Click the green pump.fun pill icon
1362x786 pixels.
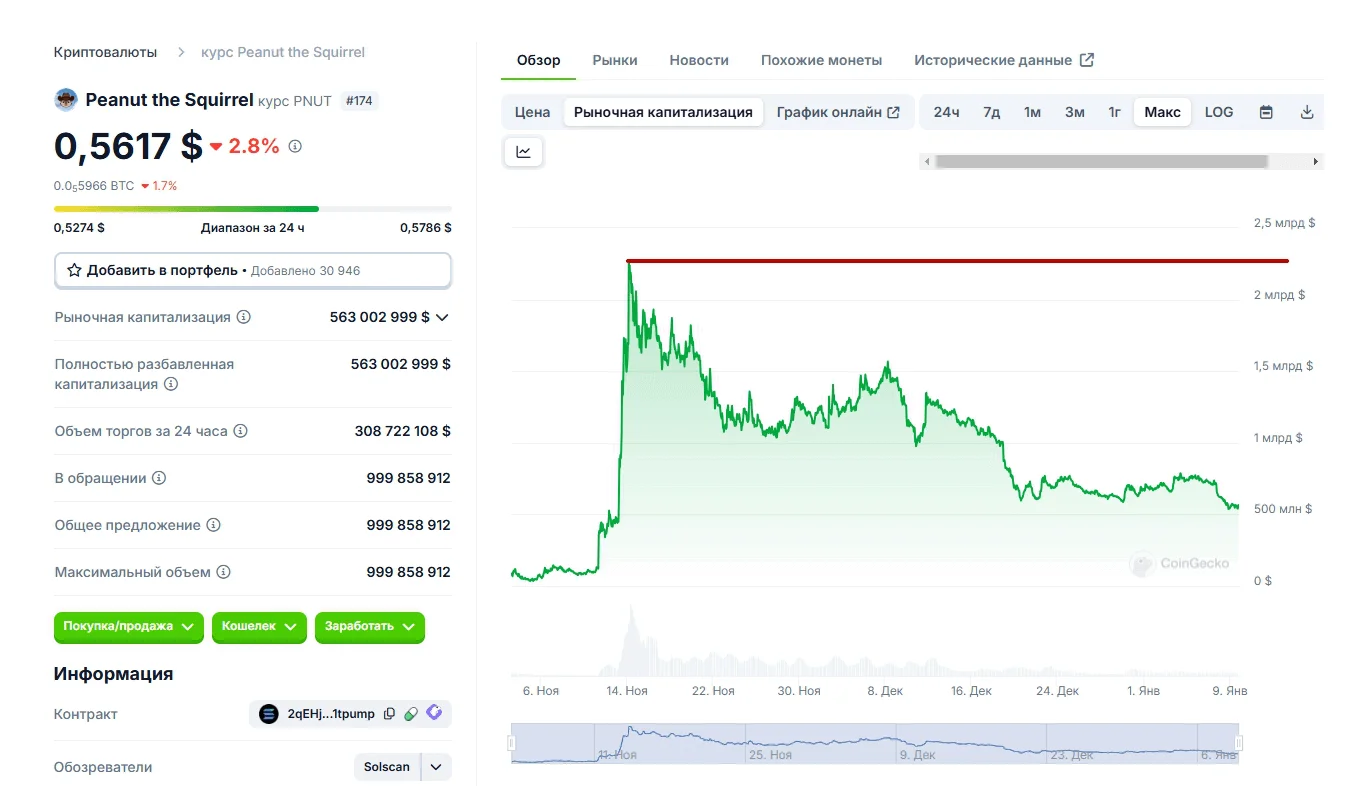click(x=411, y=714)
